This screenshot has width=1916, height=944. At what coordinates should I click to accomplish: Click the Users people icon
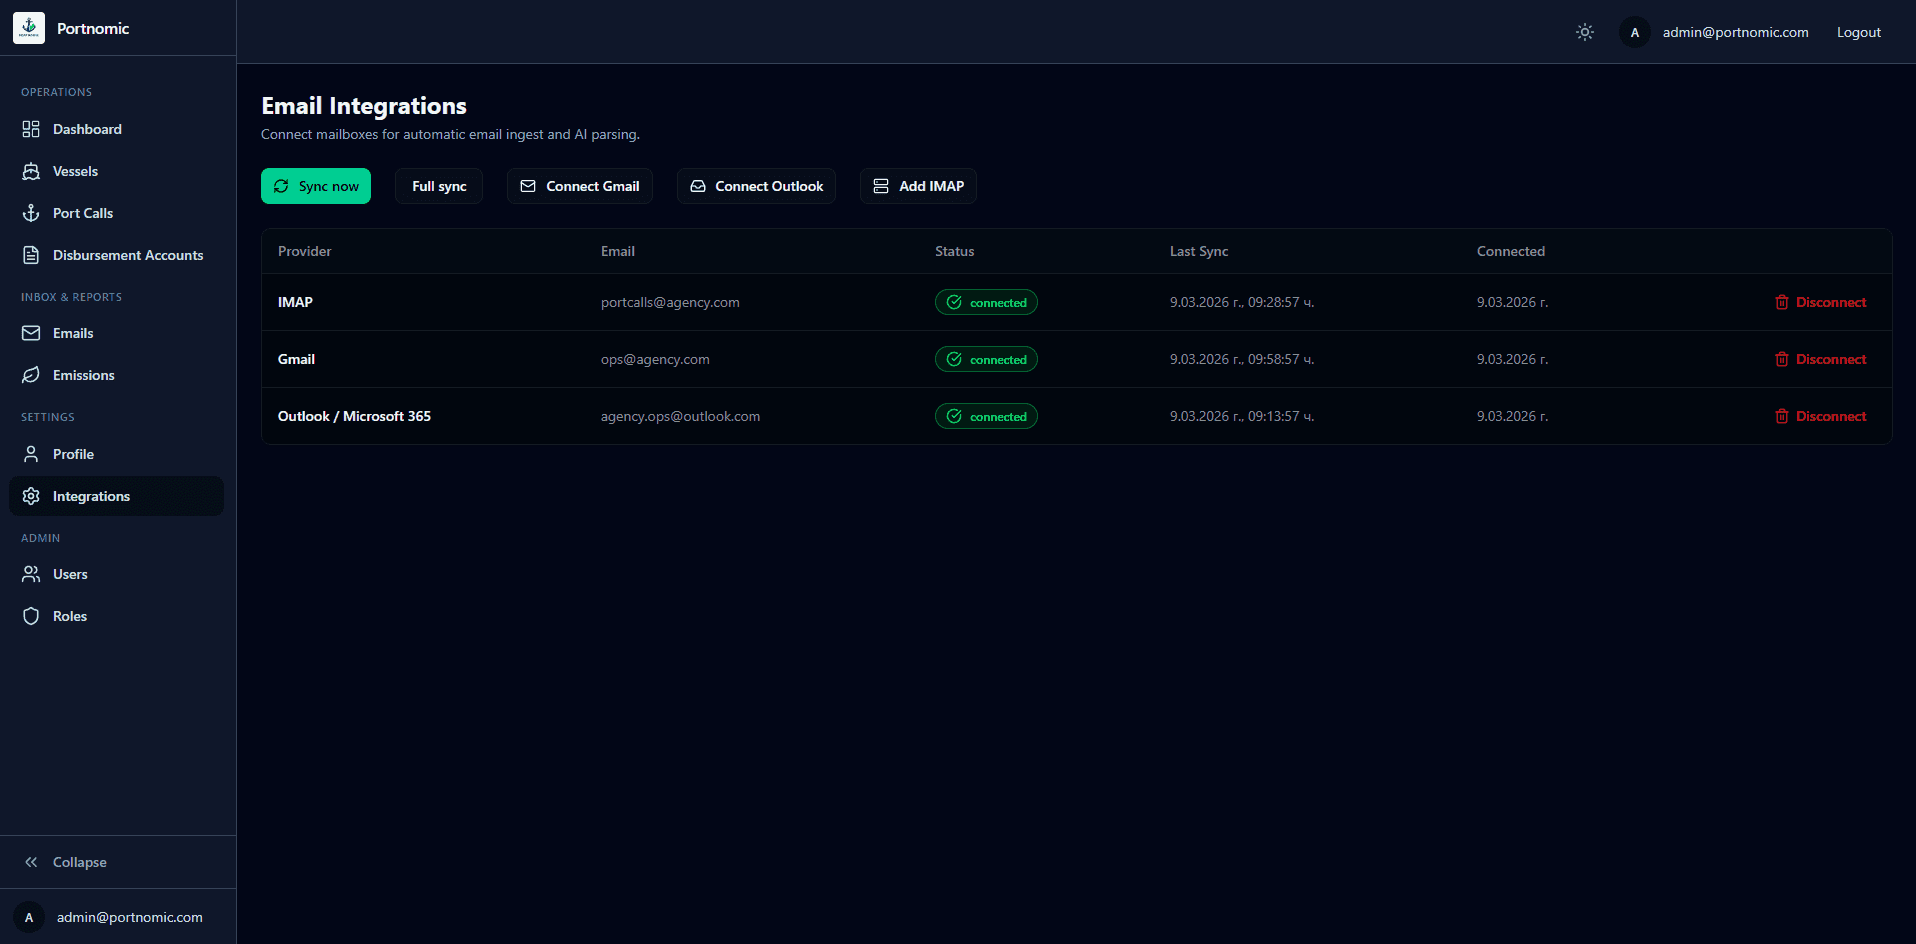click(31, 574)
